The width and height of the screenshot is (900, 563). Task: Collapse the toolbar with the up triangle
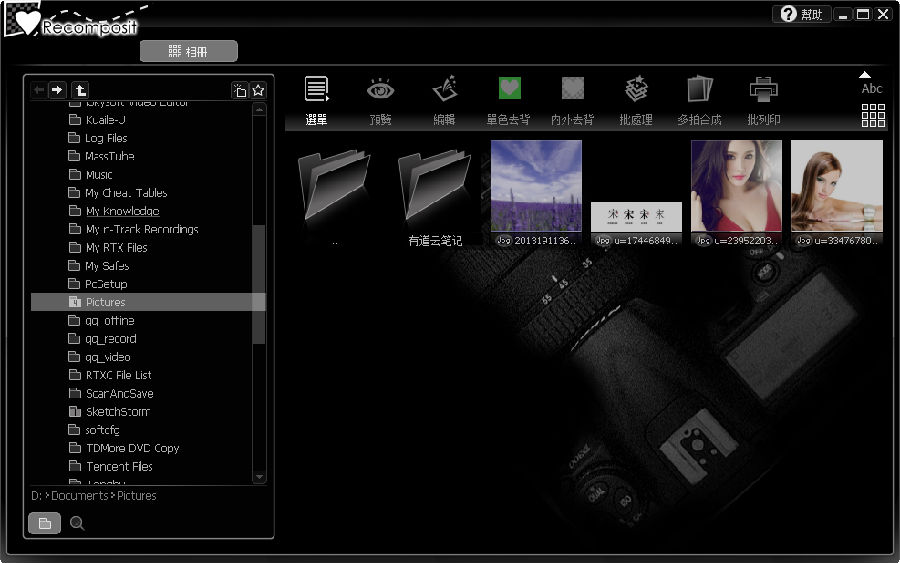pyautogui.click(x=864, y=75)
